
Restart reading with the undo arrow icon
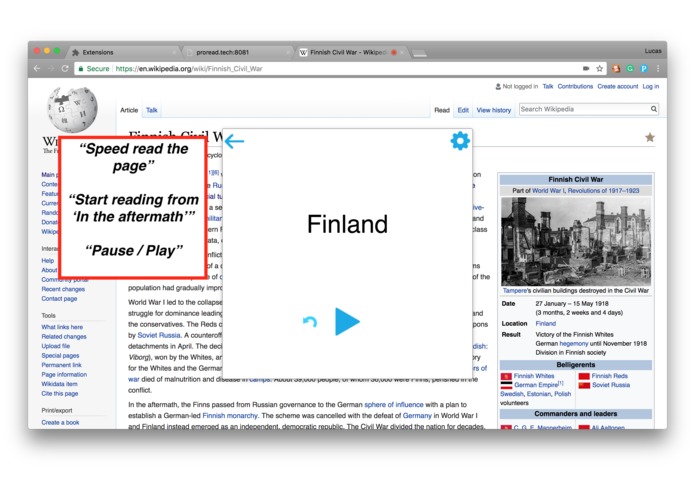310,322
